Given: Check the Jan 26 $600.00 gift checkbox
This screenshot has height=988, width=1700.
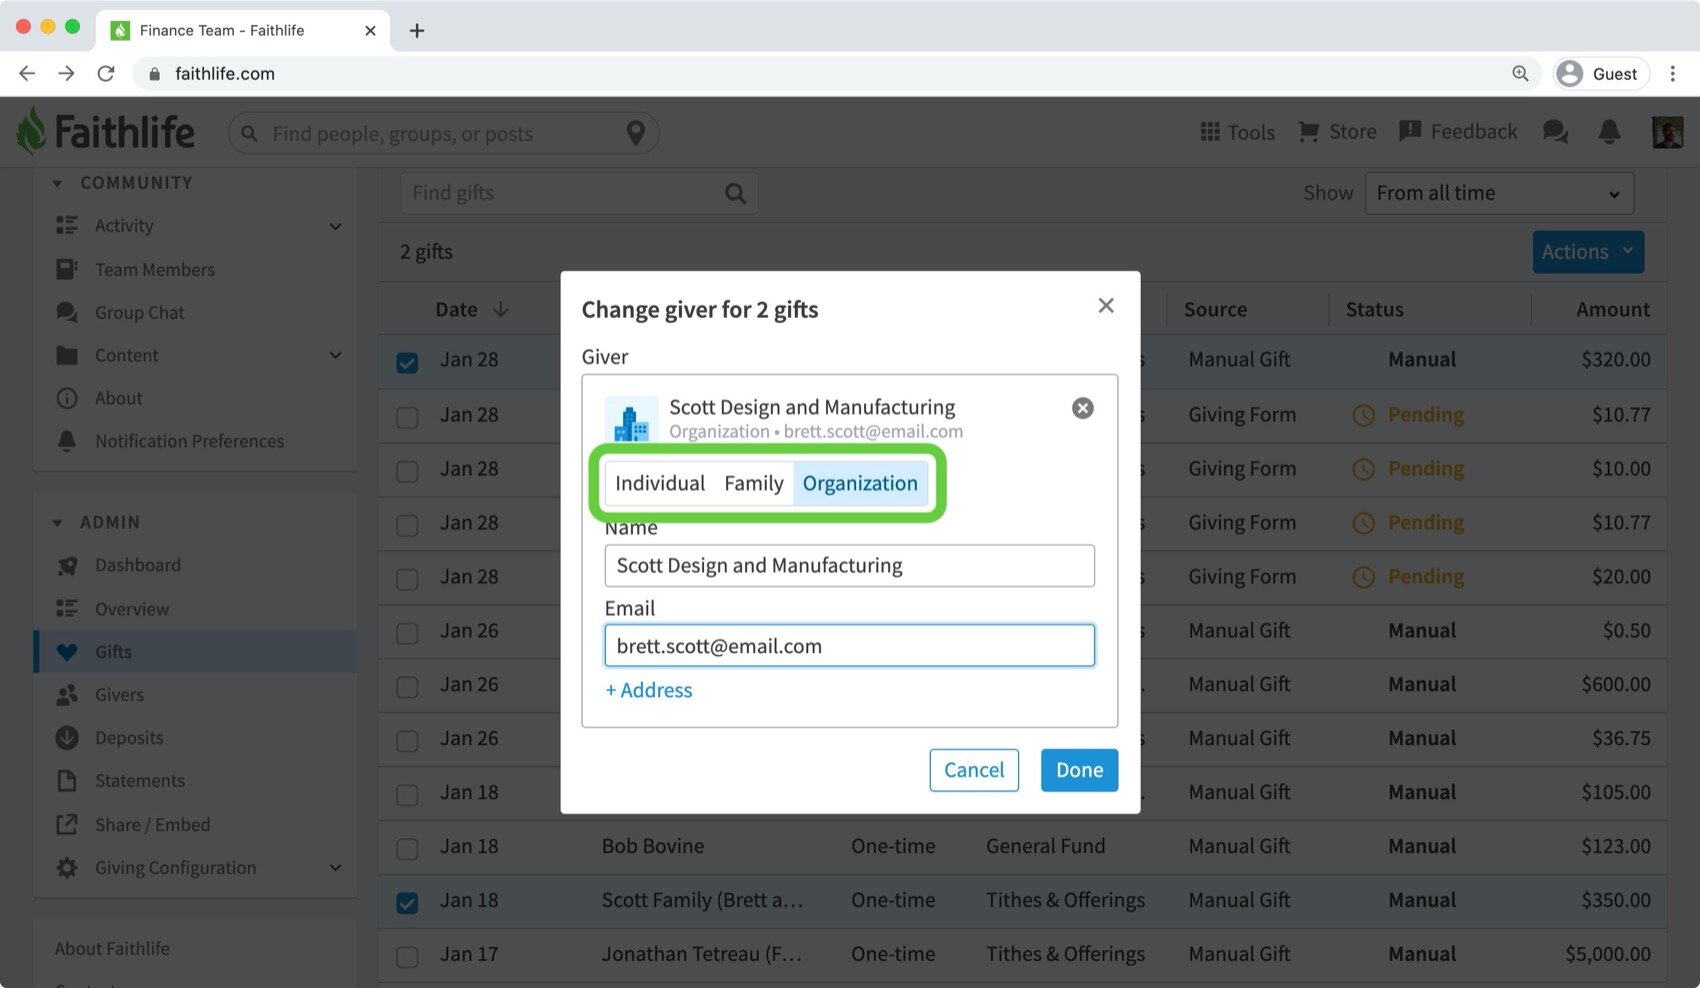Looking at the screenshot, I should coord(407,686).
